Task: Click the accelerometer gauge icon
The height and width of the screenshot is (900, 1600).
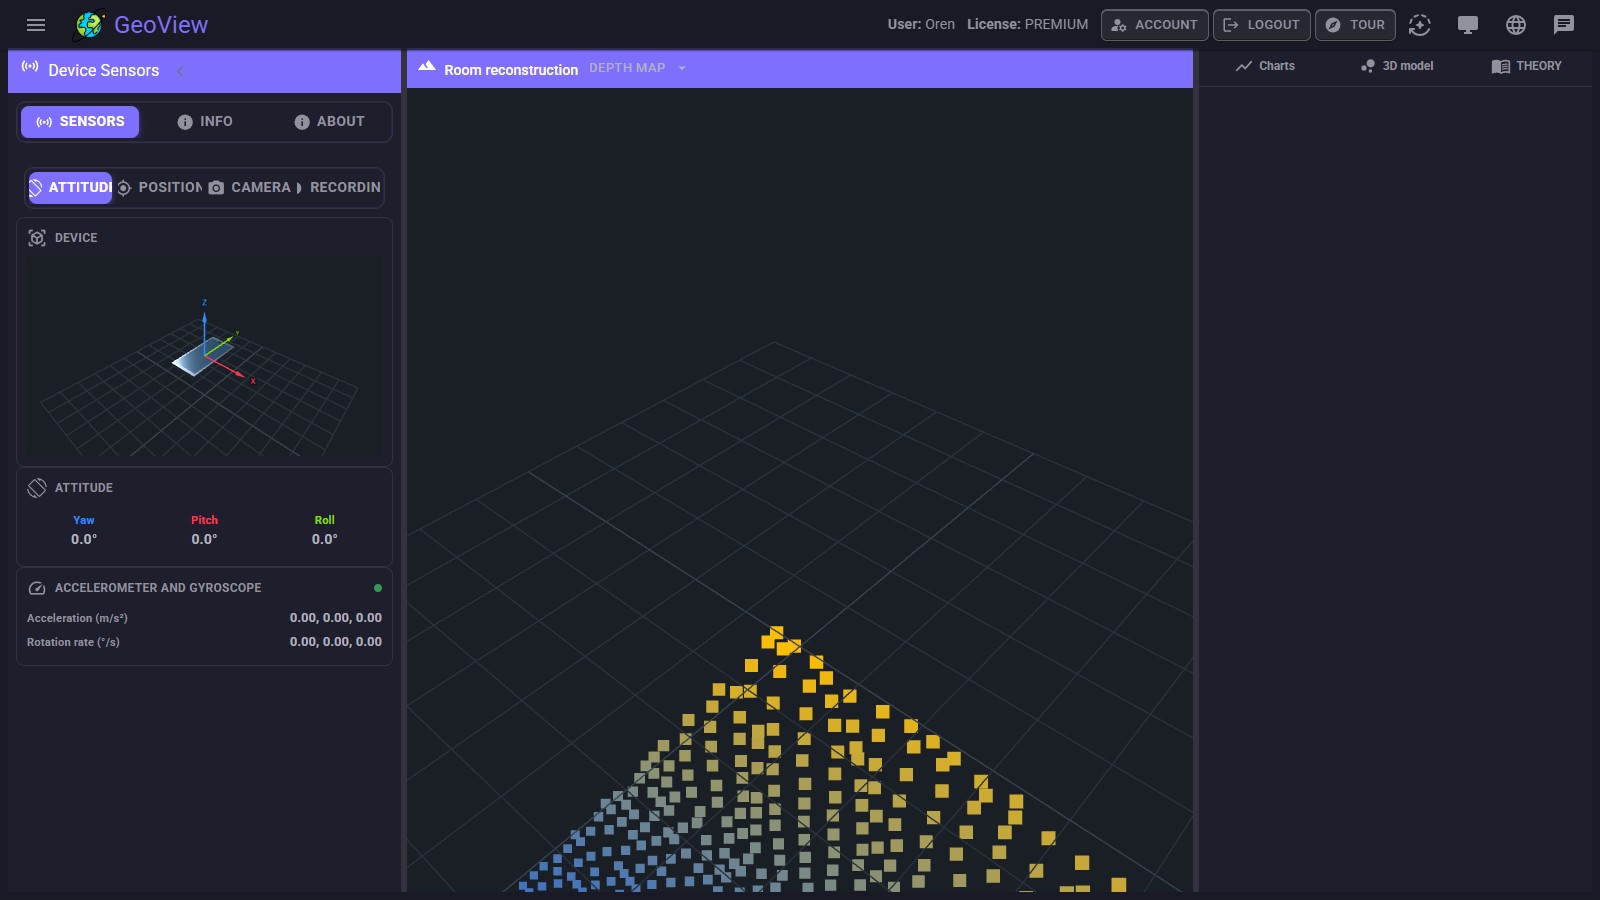Action: coord(37,588)
